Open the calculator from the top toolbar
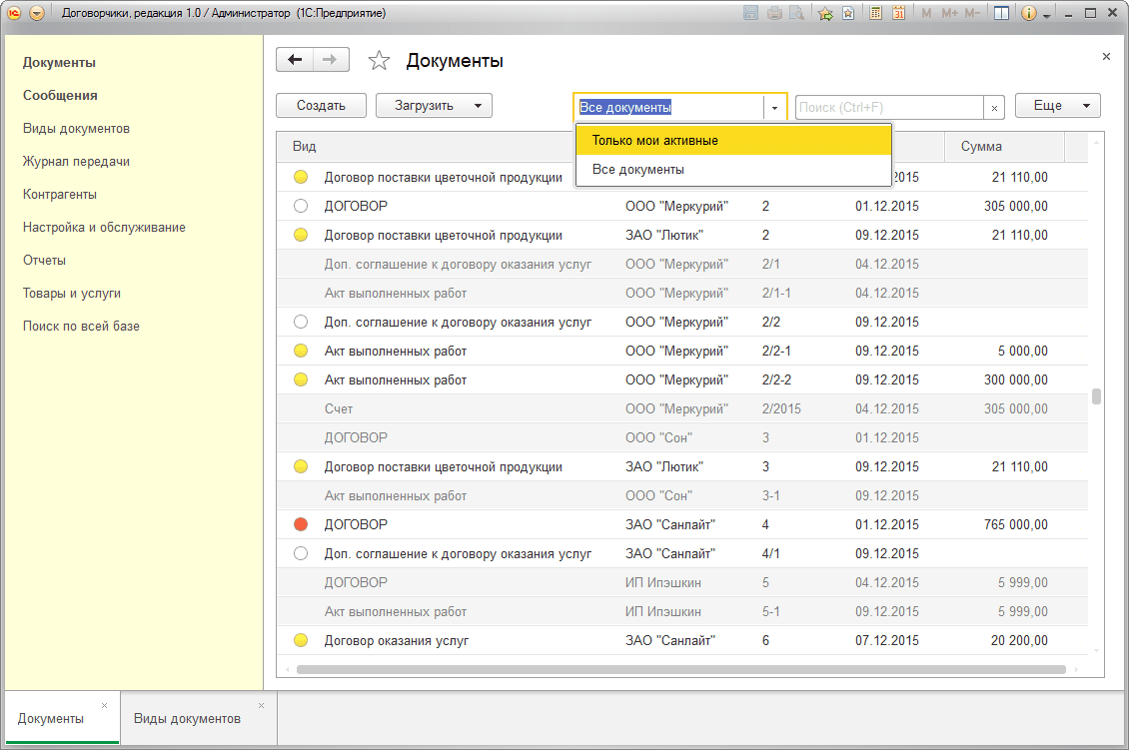Image resolution: width=1129 pixels, height=750 pixels. click(875, 14)
